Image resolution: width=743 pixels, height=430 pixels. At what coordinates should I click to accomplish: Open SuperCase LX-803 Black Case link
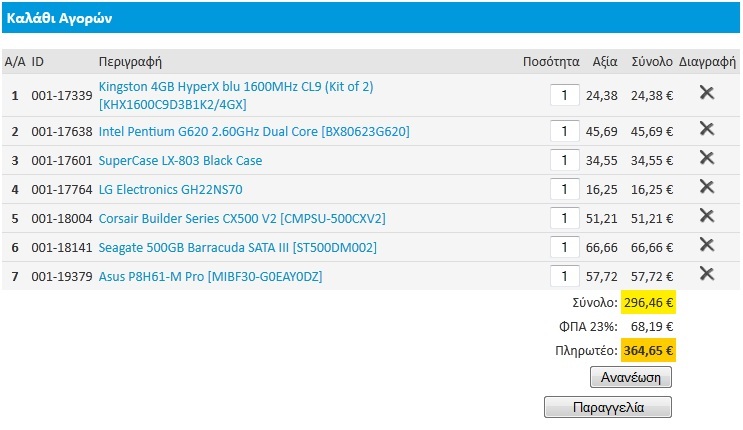click(x=180, y=161)
